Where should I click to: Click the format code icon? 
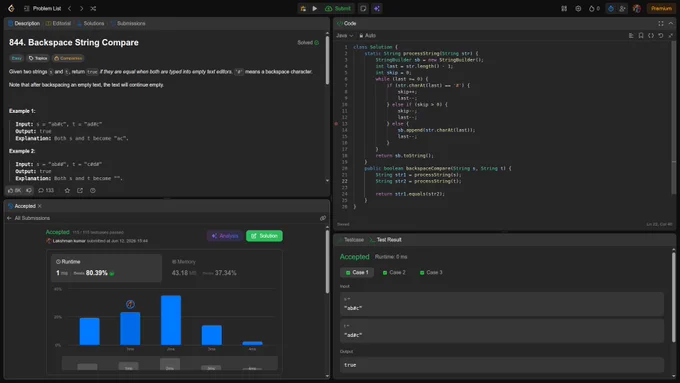(x=631, y=36)
